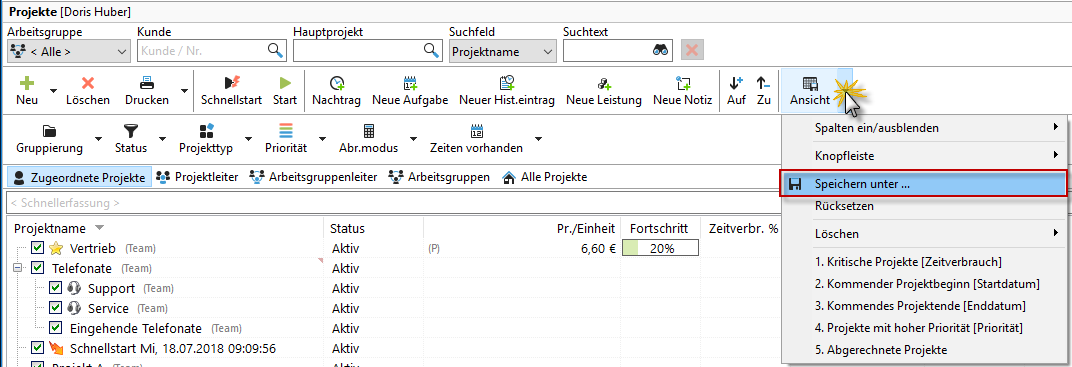Open the Neu dropdown arrow
This screenshot has height=367, width=1072.
53,90
